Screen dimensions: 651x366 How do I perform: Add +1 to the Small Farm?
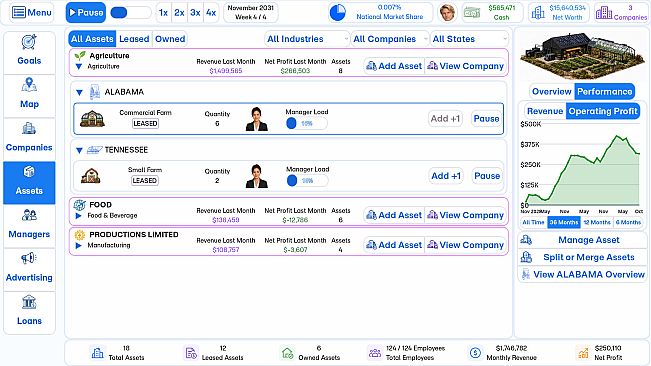446,176
